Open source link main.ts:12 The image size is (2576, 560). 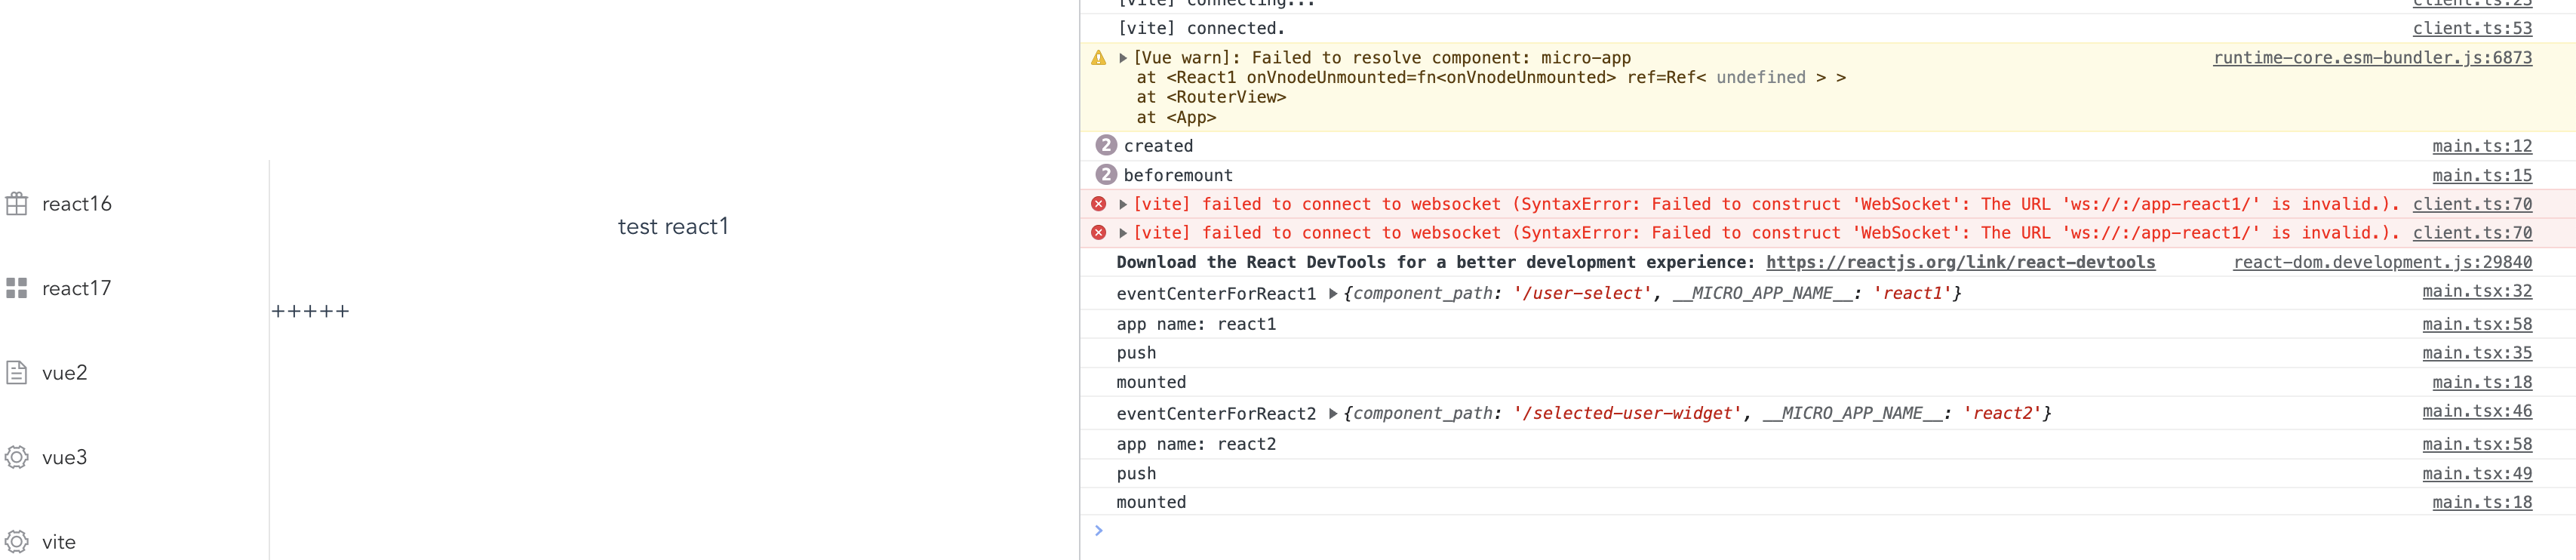[x=2482, y=146]
